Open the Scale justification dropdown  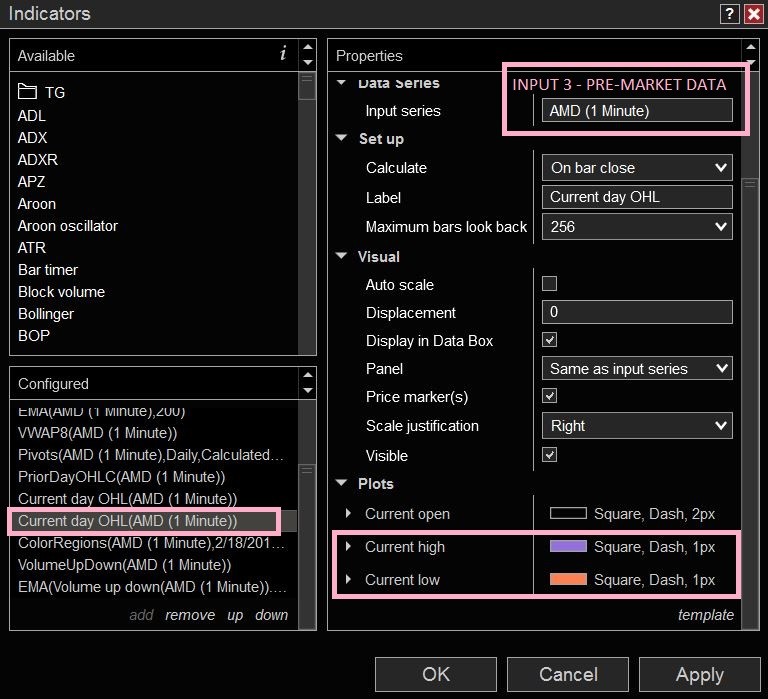637,426
